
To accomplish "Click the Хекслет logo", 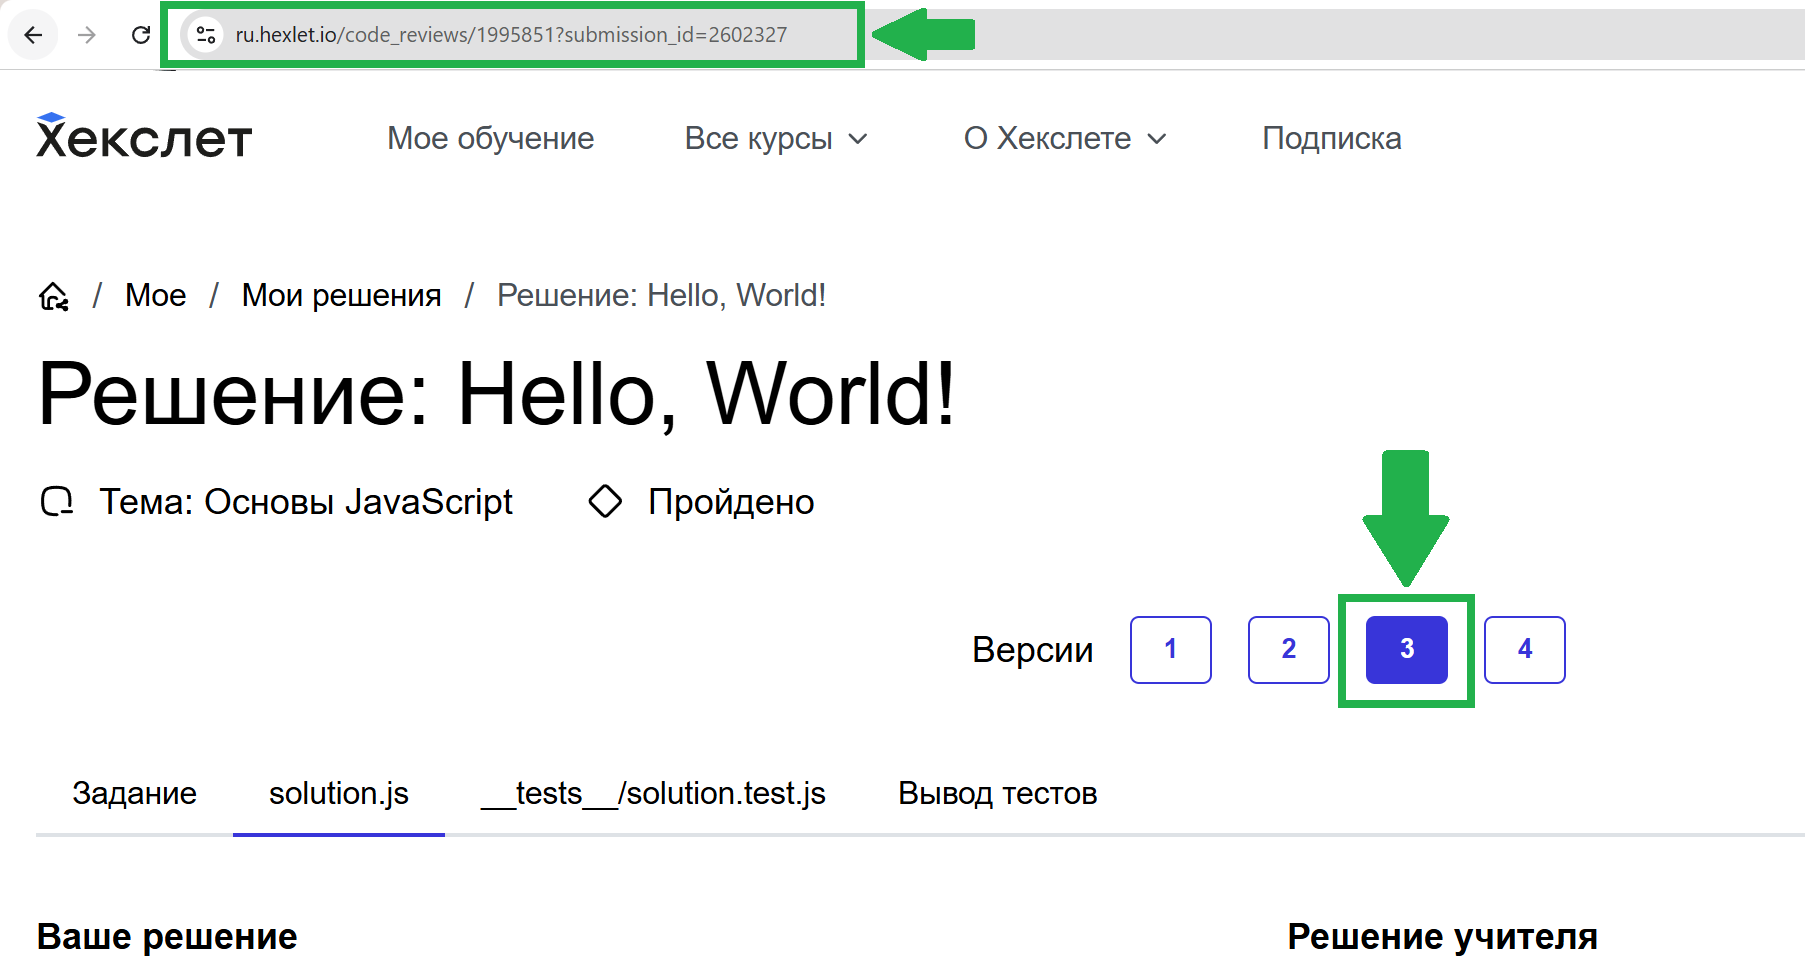I will (x=144, y=138).
